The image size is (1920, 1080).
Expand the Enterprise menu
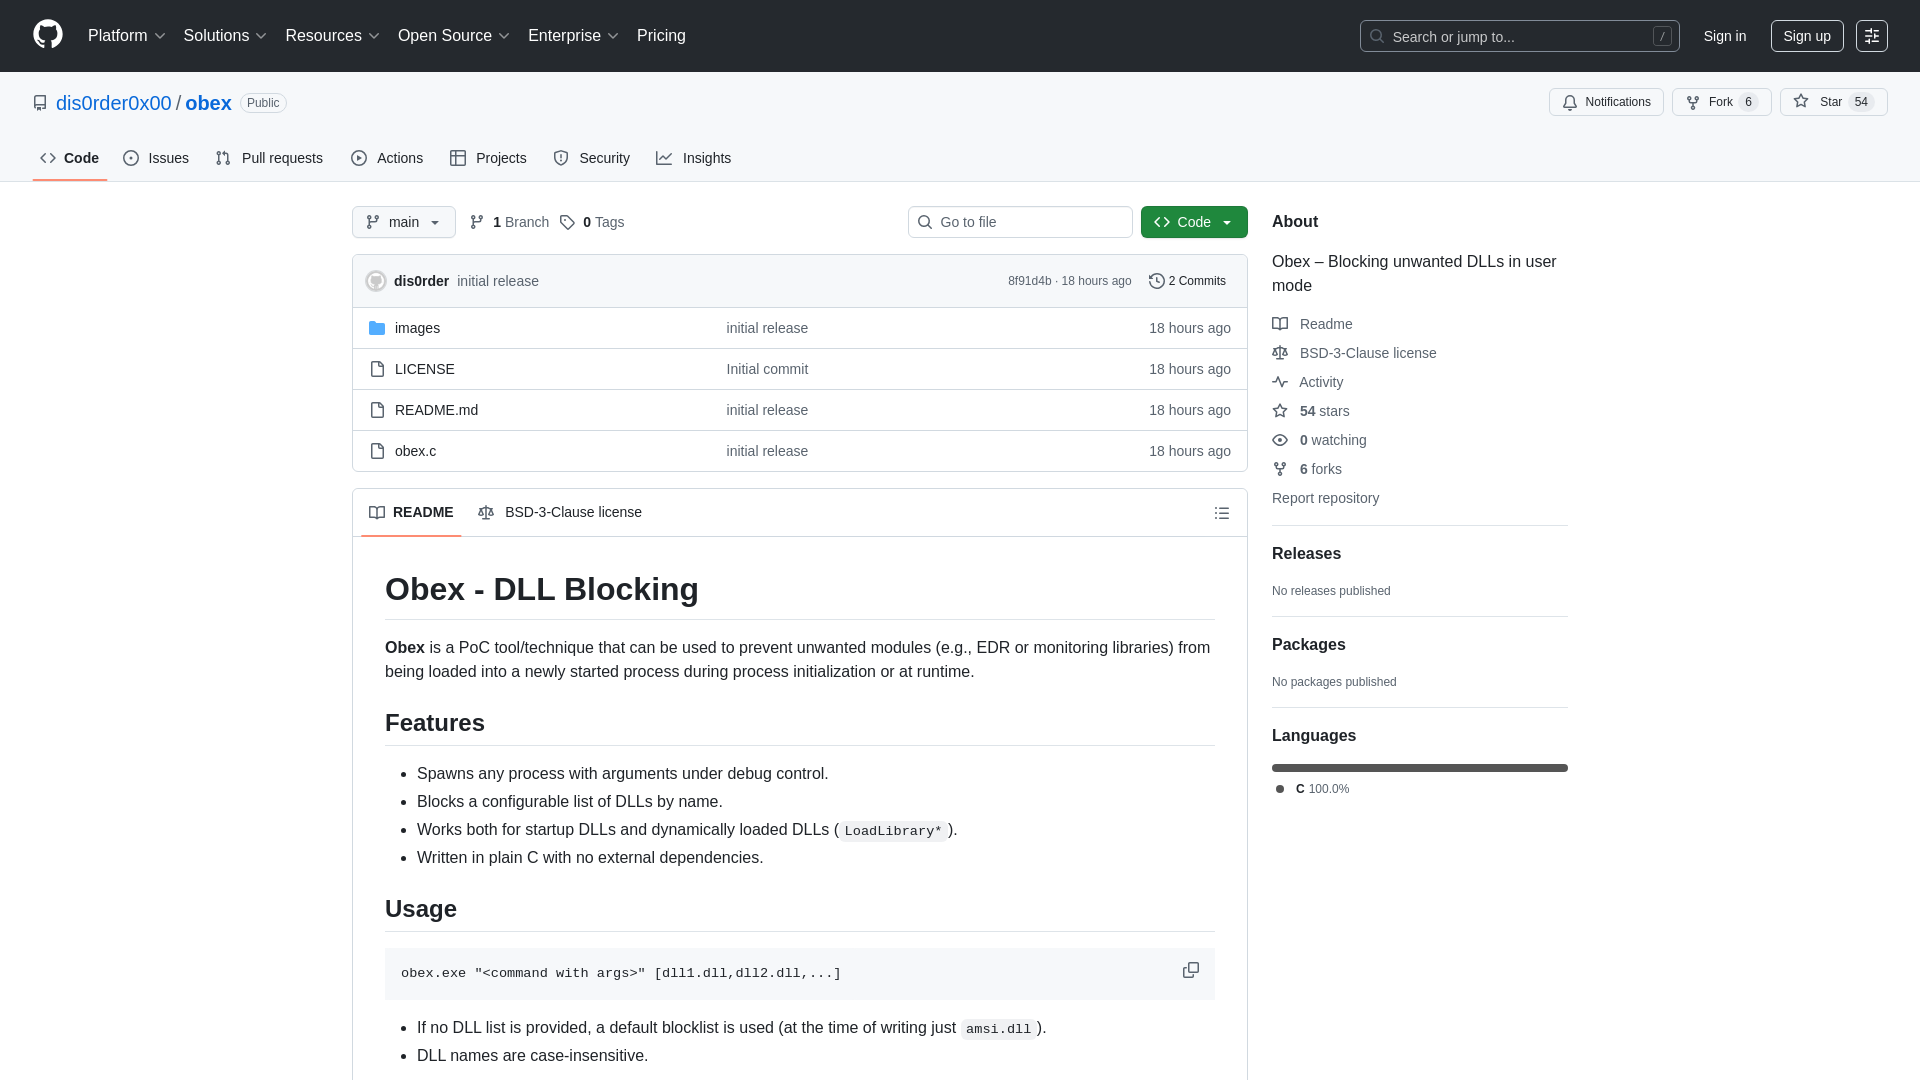(x=574, y=36)
